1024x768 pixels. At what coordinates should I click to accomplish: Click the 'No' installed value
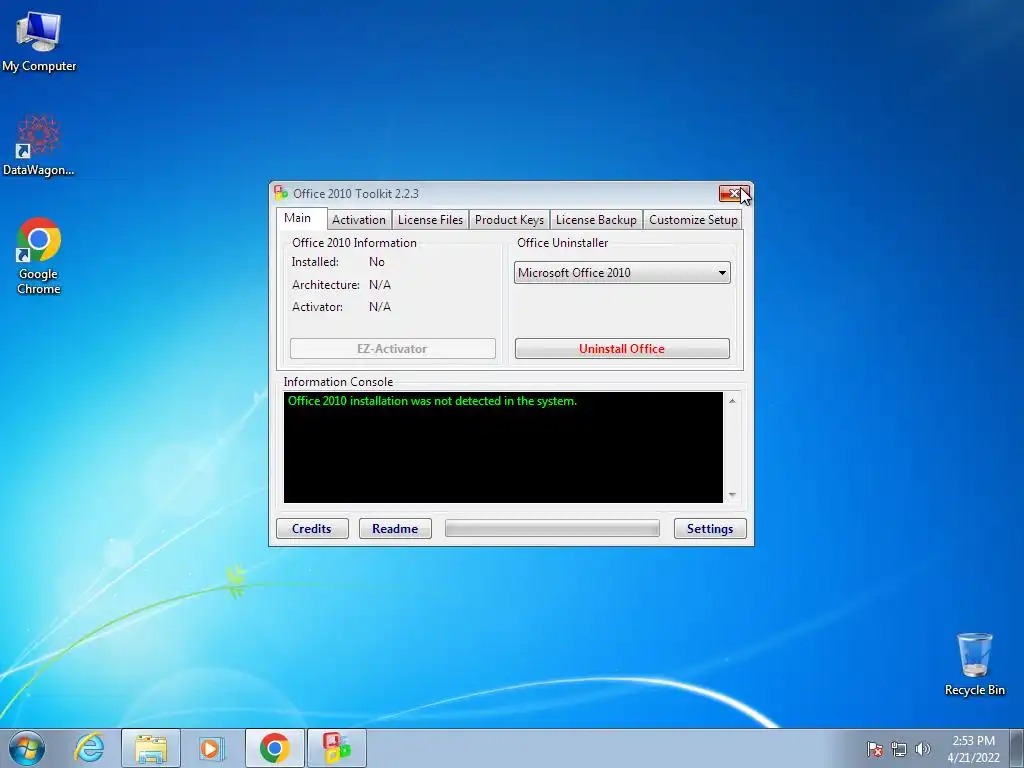[377, 262]
